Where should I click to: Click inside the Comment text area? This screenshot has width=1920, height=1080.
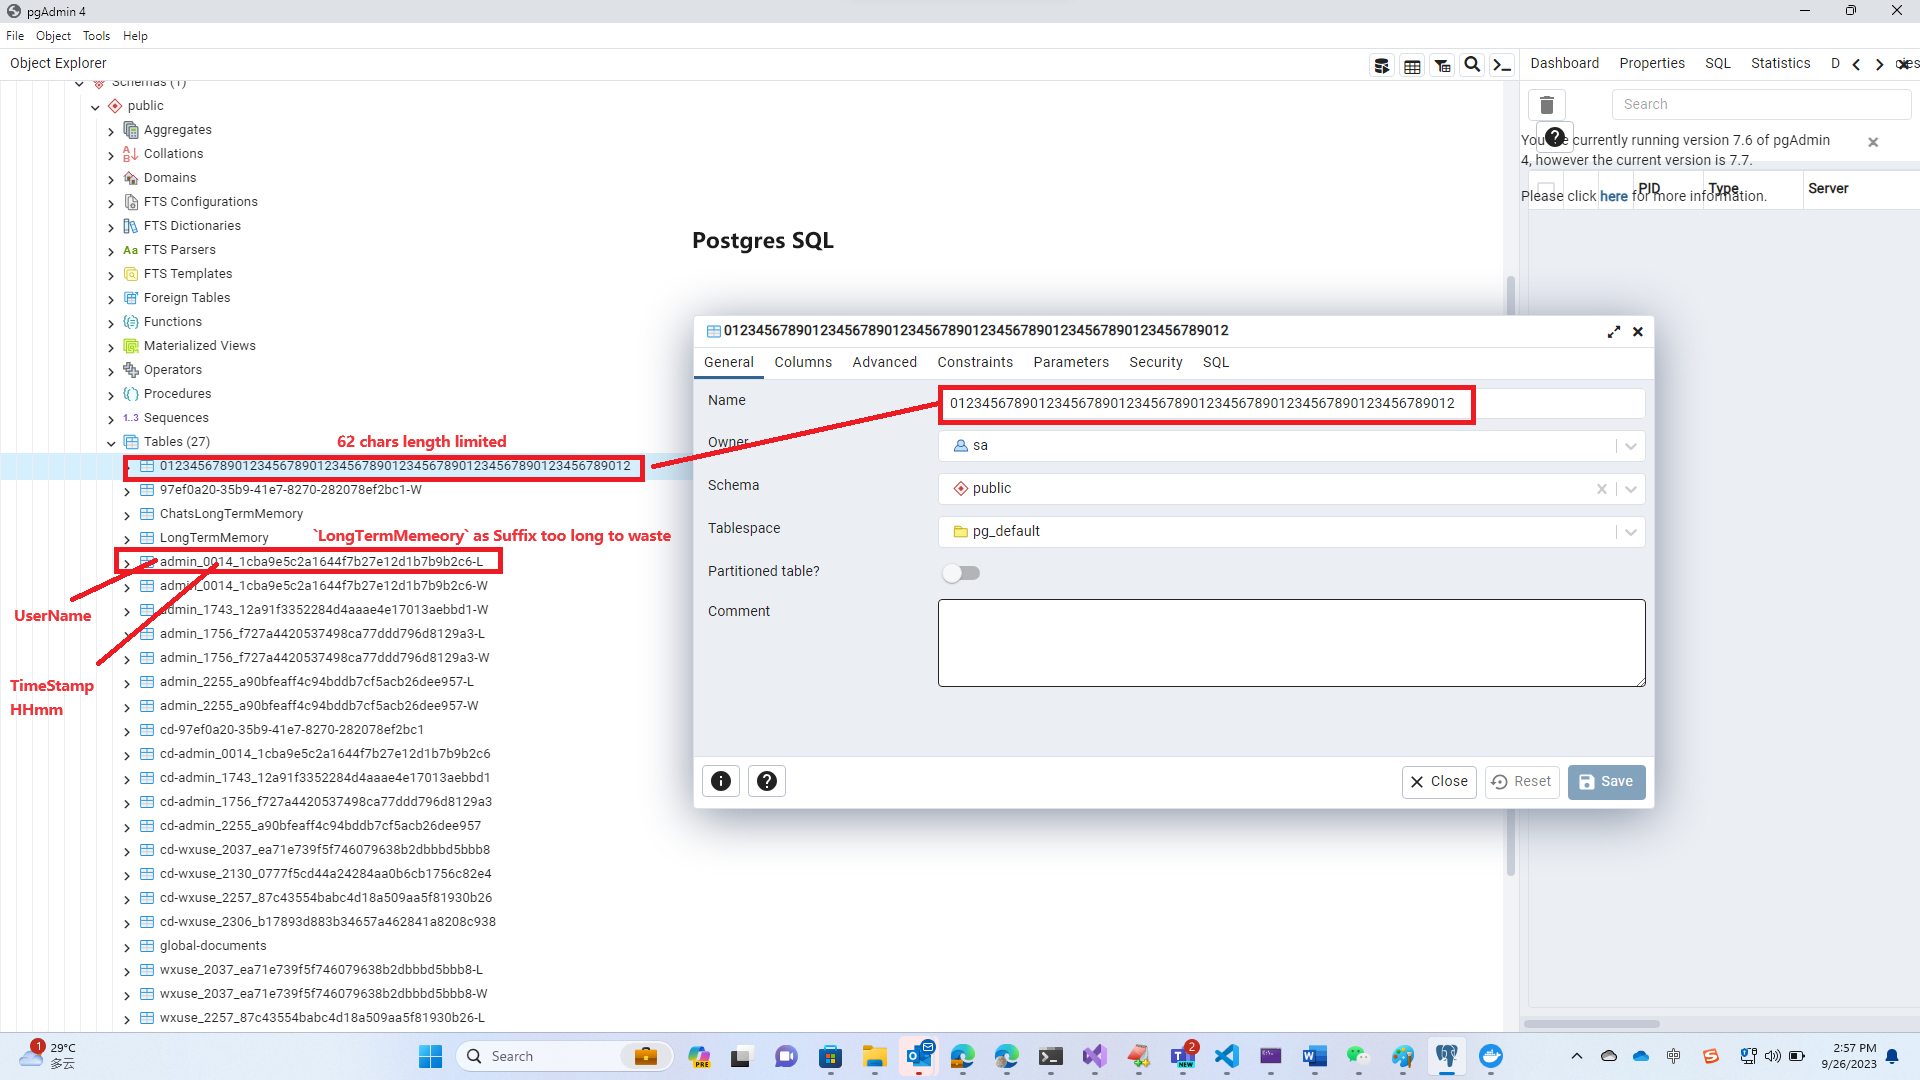click(1290, 642)
